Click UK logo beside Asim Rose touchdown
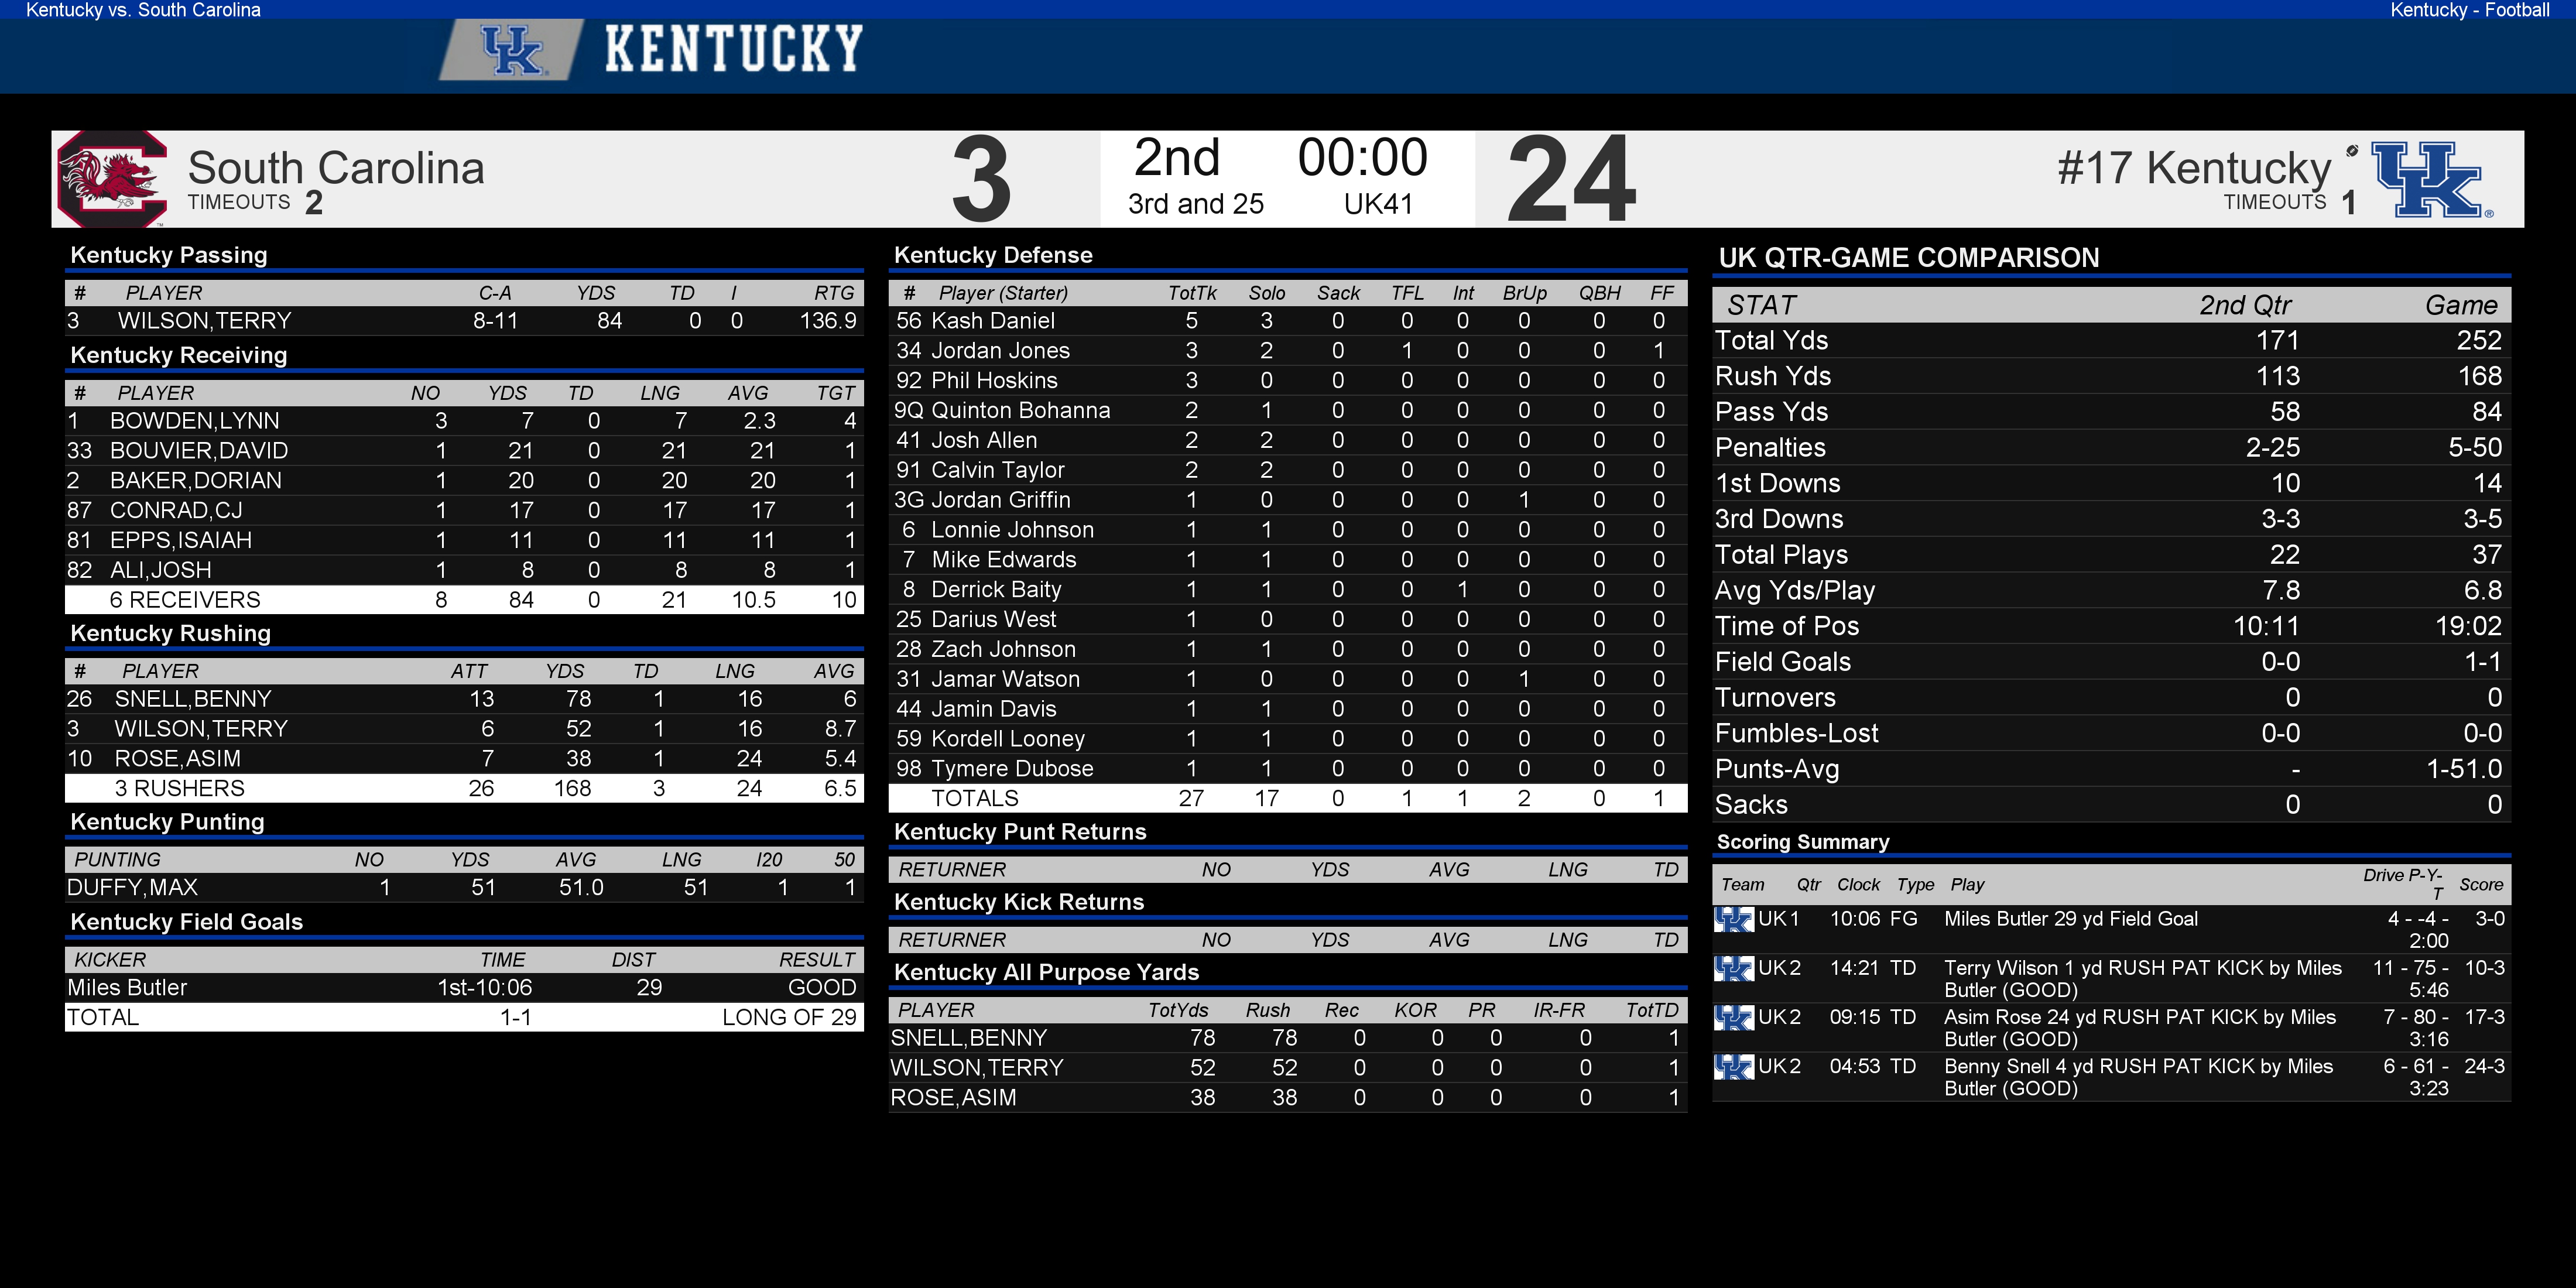2576x1288 pixels. [x=1733, y=1017]
